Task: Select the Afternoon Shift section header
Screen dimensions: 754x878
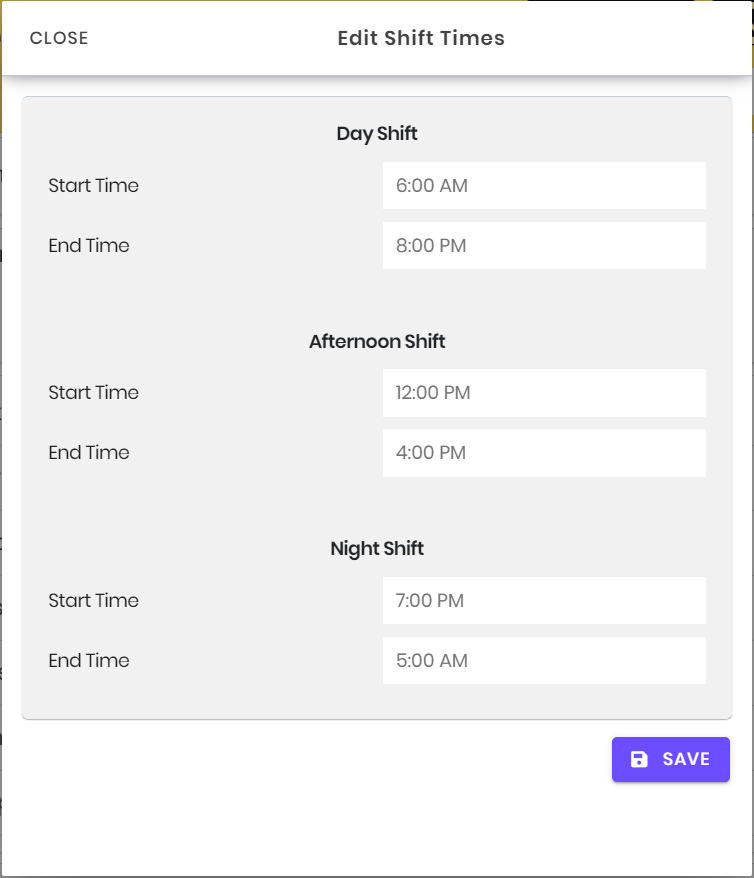Action: [377, 341]
